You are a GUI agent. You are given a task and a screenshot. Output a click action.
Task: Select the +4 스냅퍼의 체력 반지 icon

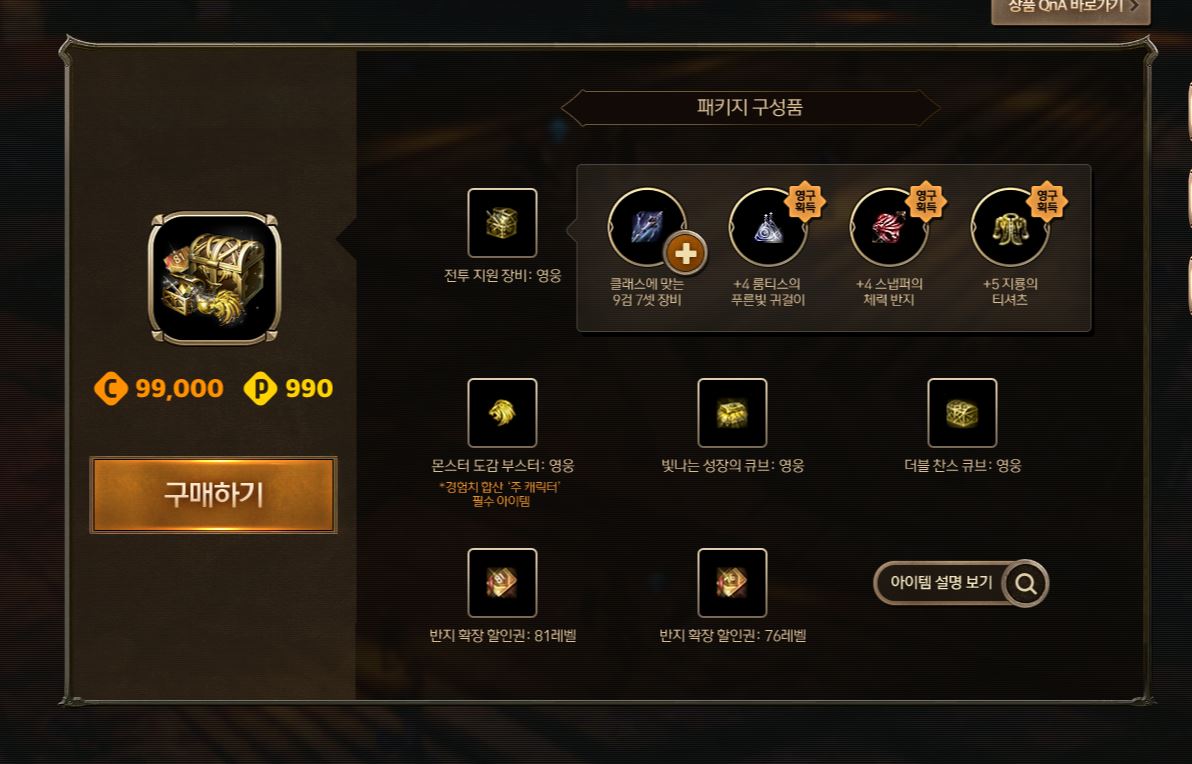tap(889, 227)
